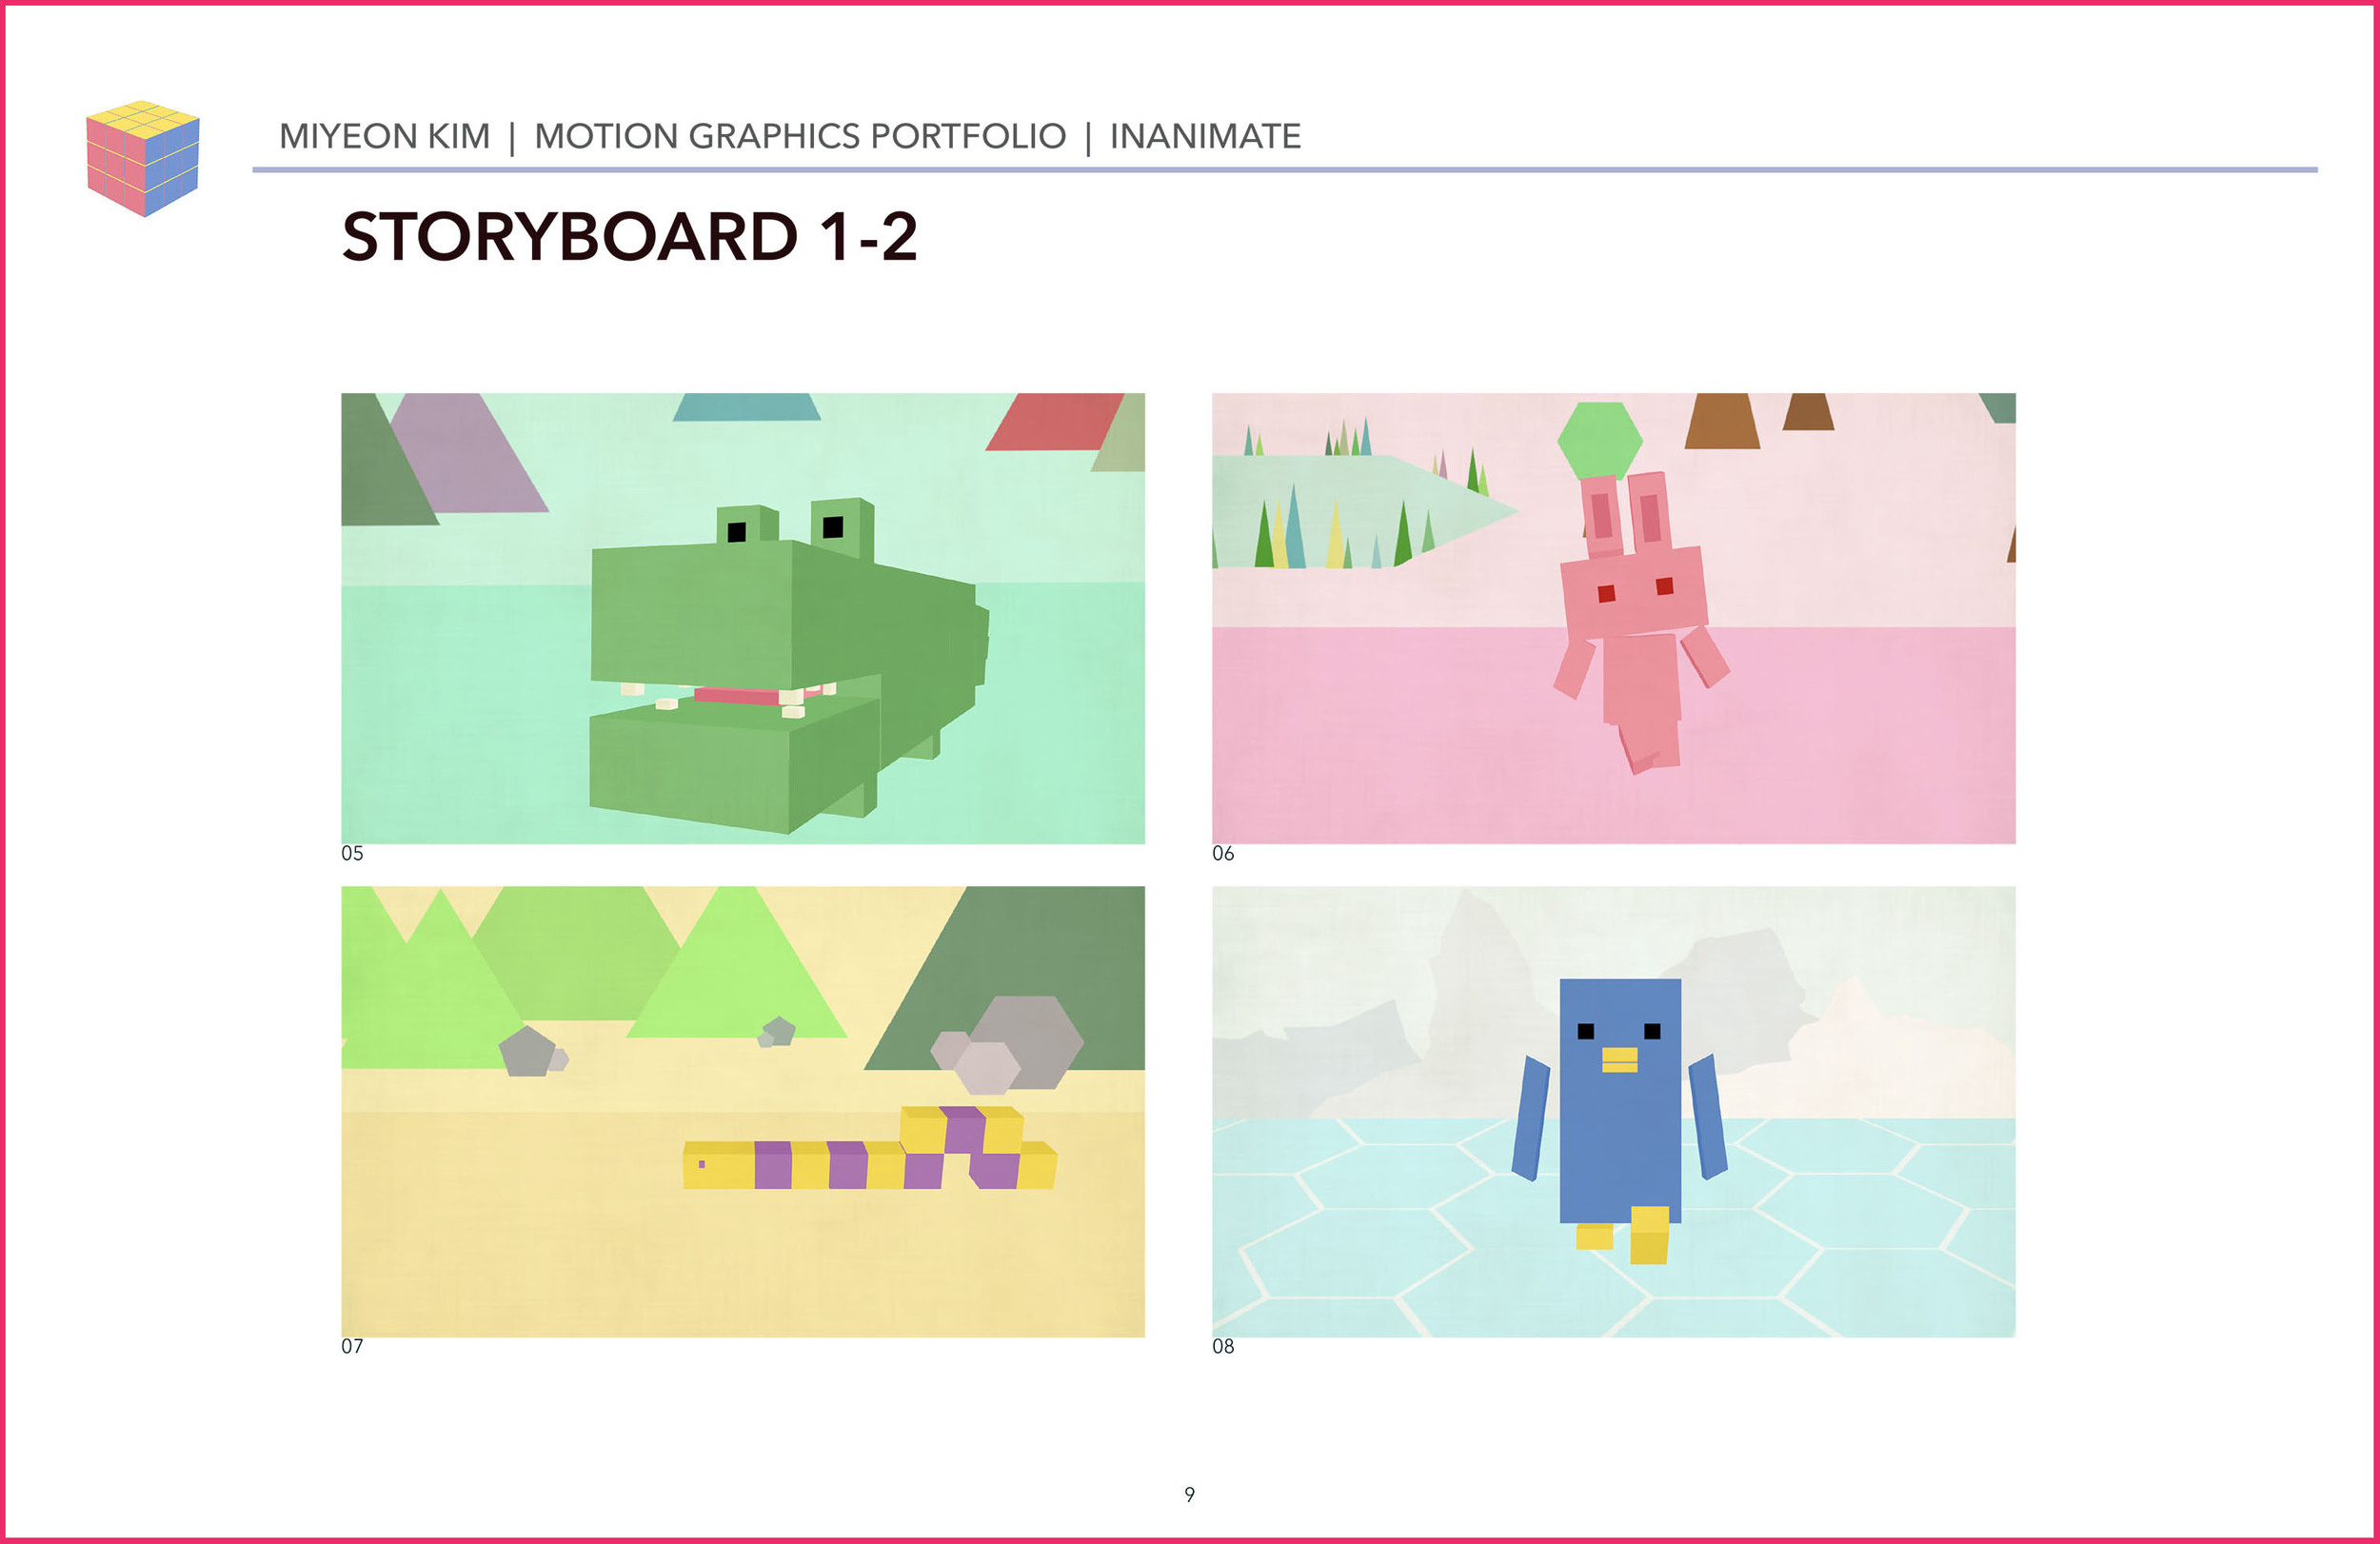Click the STORYBOARD 1-2 title
2380x1544 pixels.
[x=629, y=237]
